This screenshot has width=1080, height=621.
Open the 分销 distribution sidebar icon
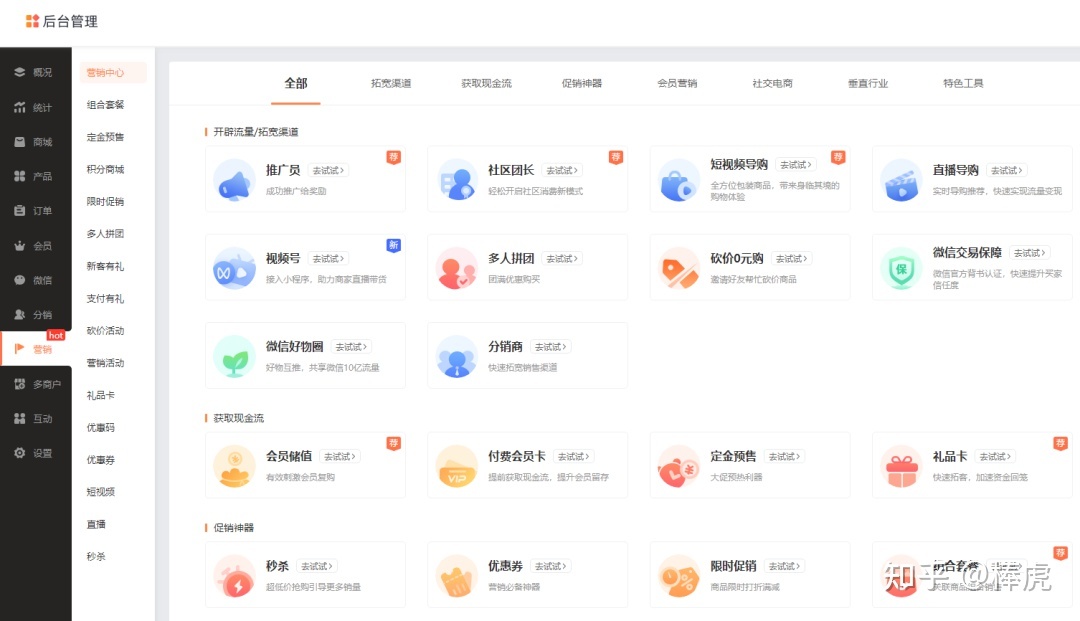click(19, 315)
